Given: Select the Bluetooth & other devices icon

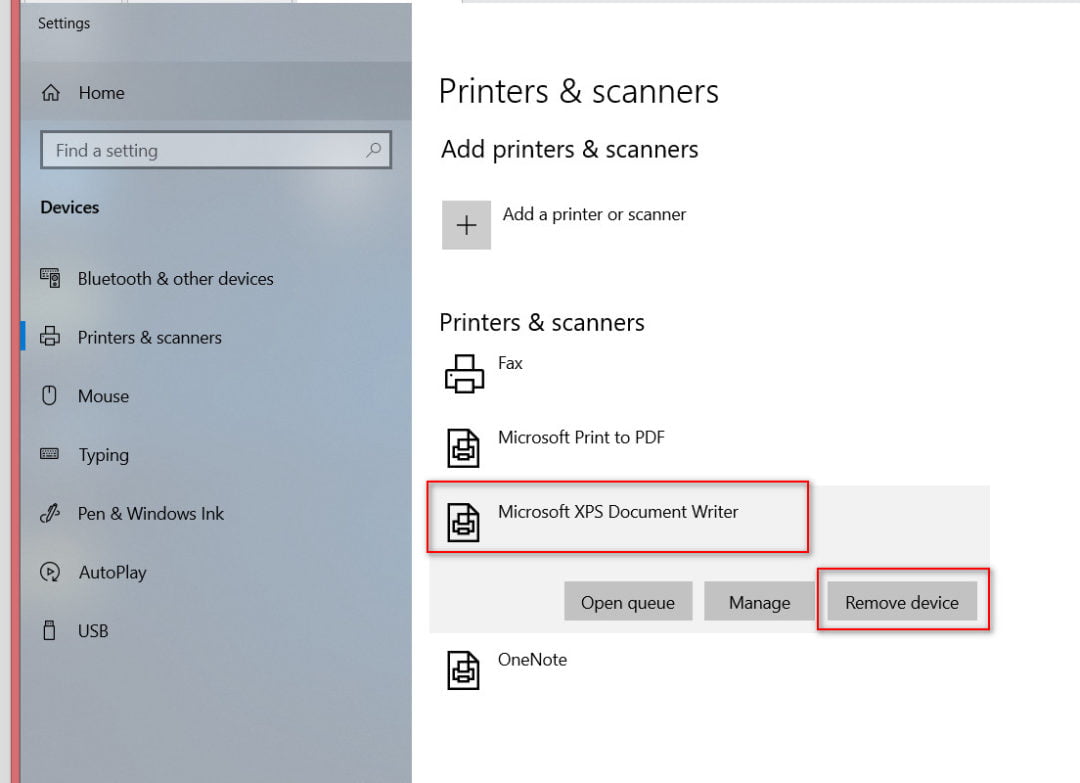Looking at the screenshot, I should coord(52,278).
